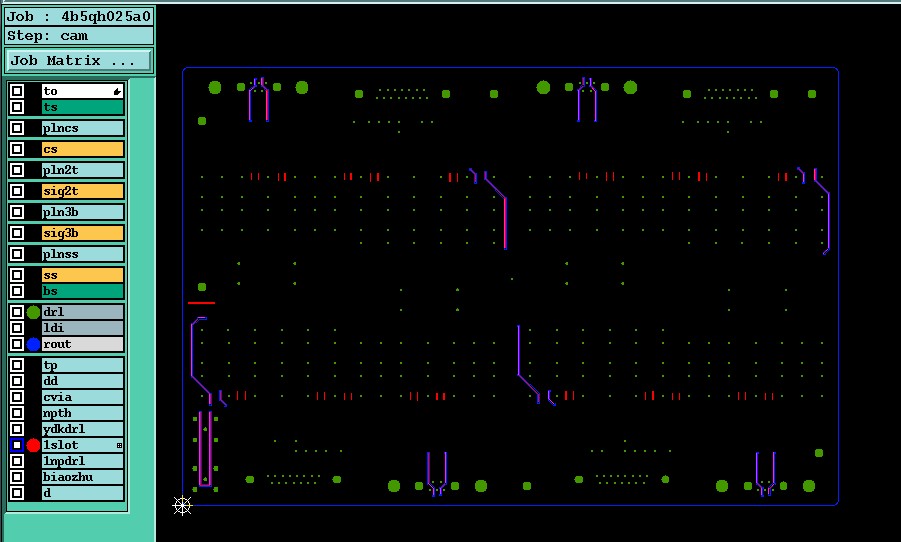Select layer name 'drl'
Screen dimensions: 901x542
click(x=82, y=312)
